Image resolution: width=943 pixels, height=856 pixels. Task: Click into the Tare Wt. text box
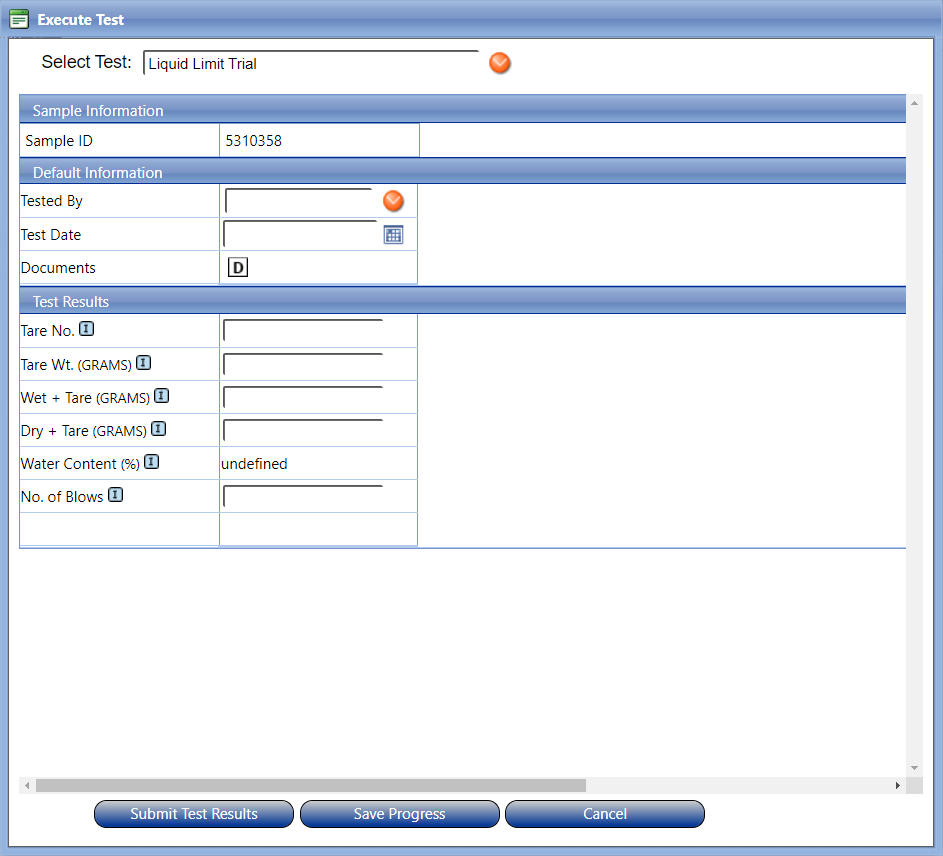[x=303, y=364]
